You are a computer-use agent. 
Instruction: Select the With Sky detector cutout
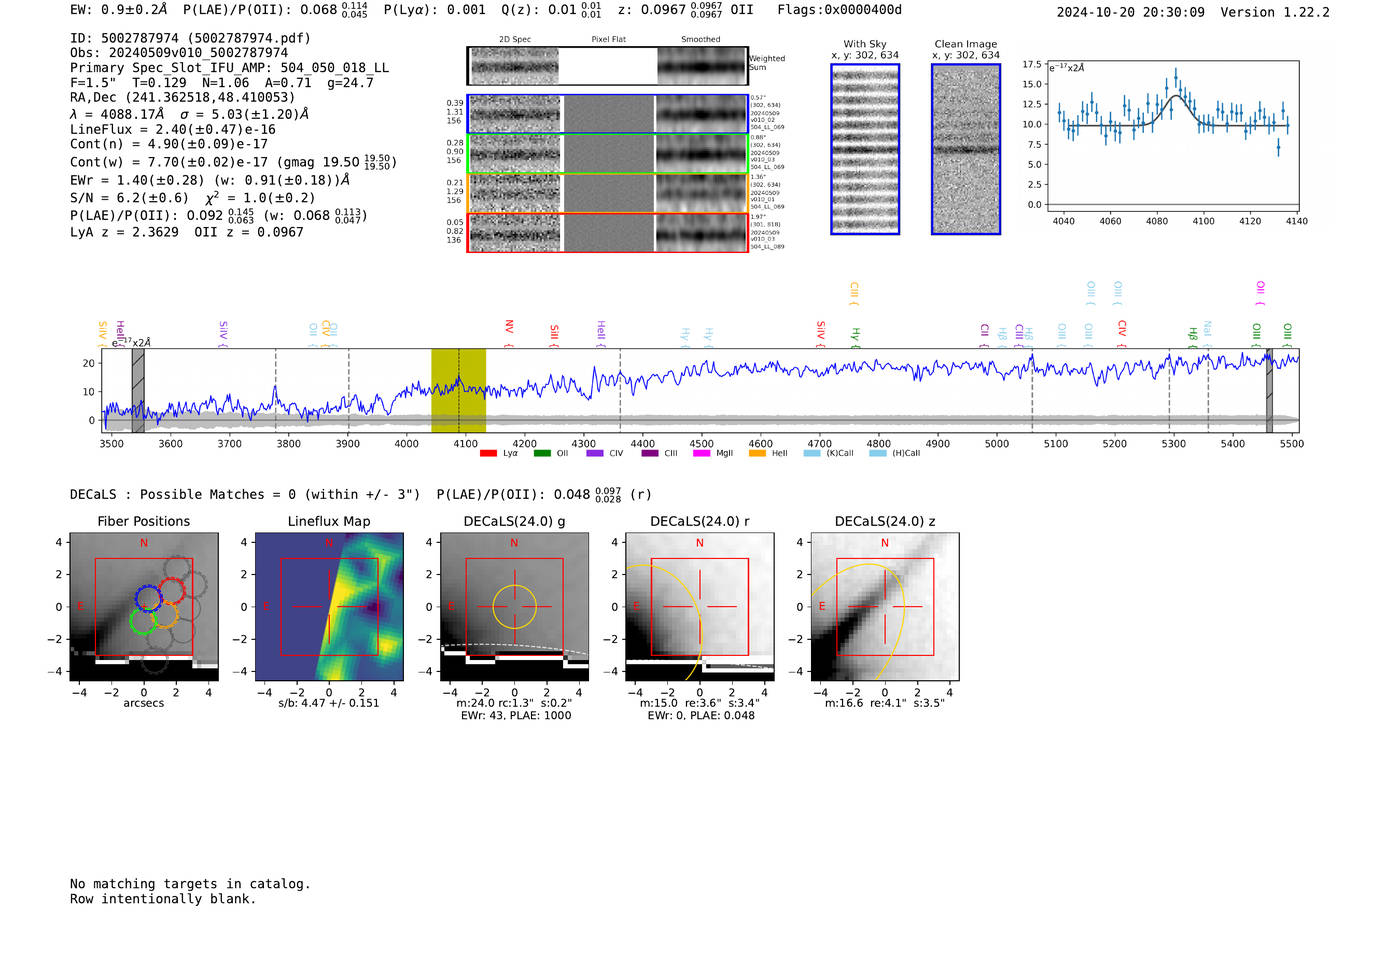click(865, 149)
